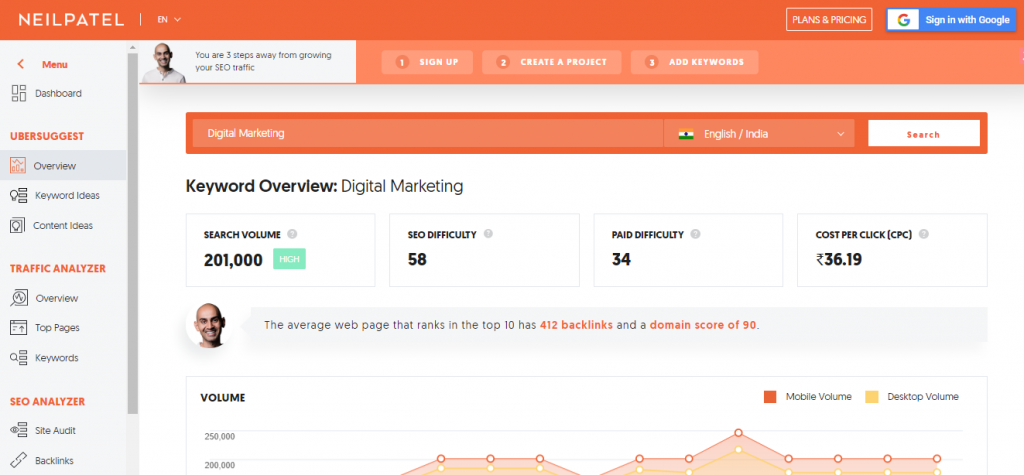This screenshot has width=1024, height=475.
Task: Click the sidebar scrollbar up arrow
Action: 133,48
